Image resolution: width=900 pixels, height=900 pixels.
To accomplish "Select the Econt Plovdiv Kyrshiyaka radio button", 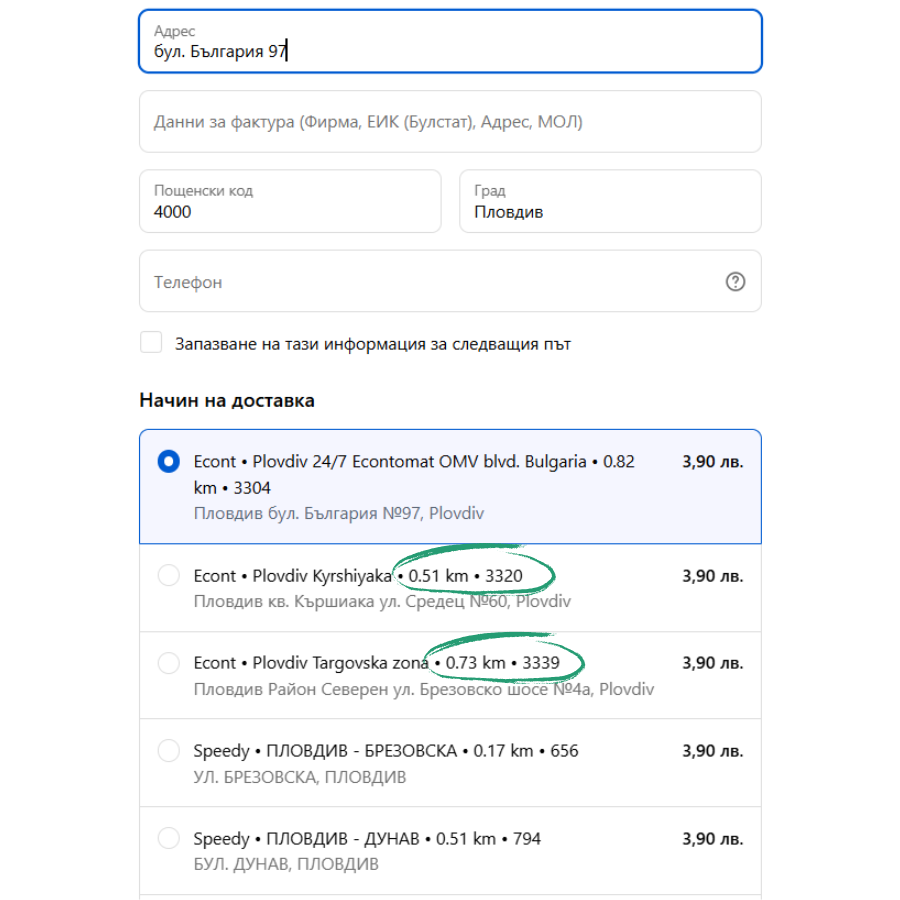I will click(x=169, y=575).
